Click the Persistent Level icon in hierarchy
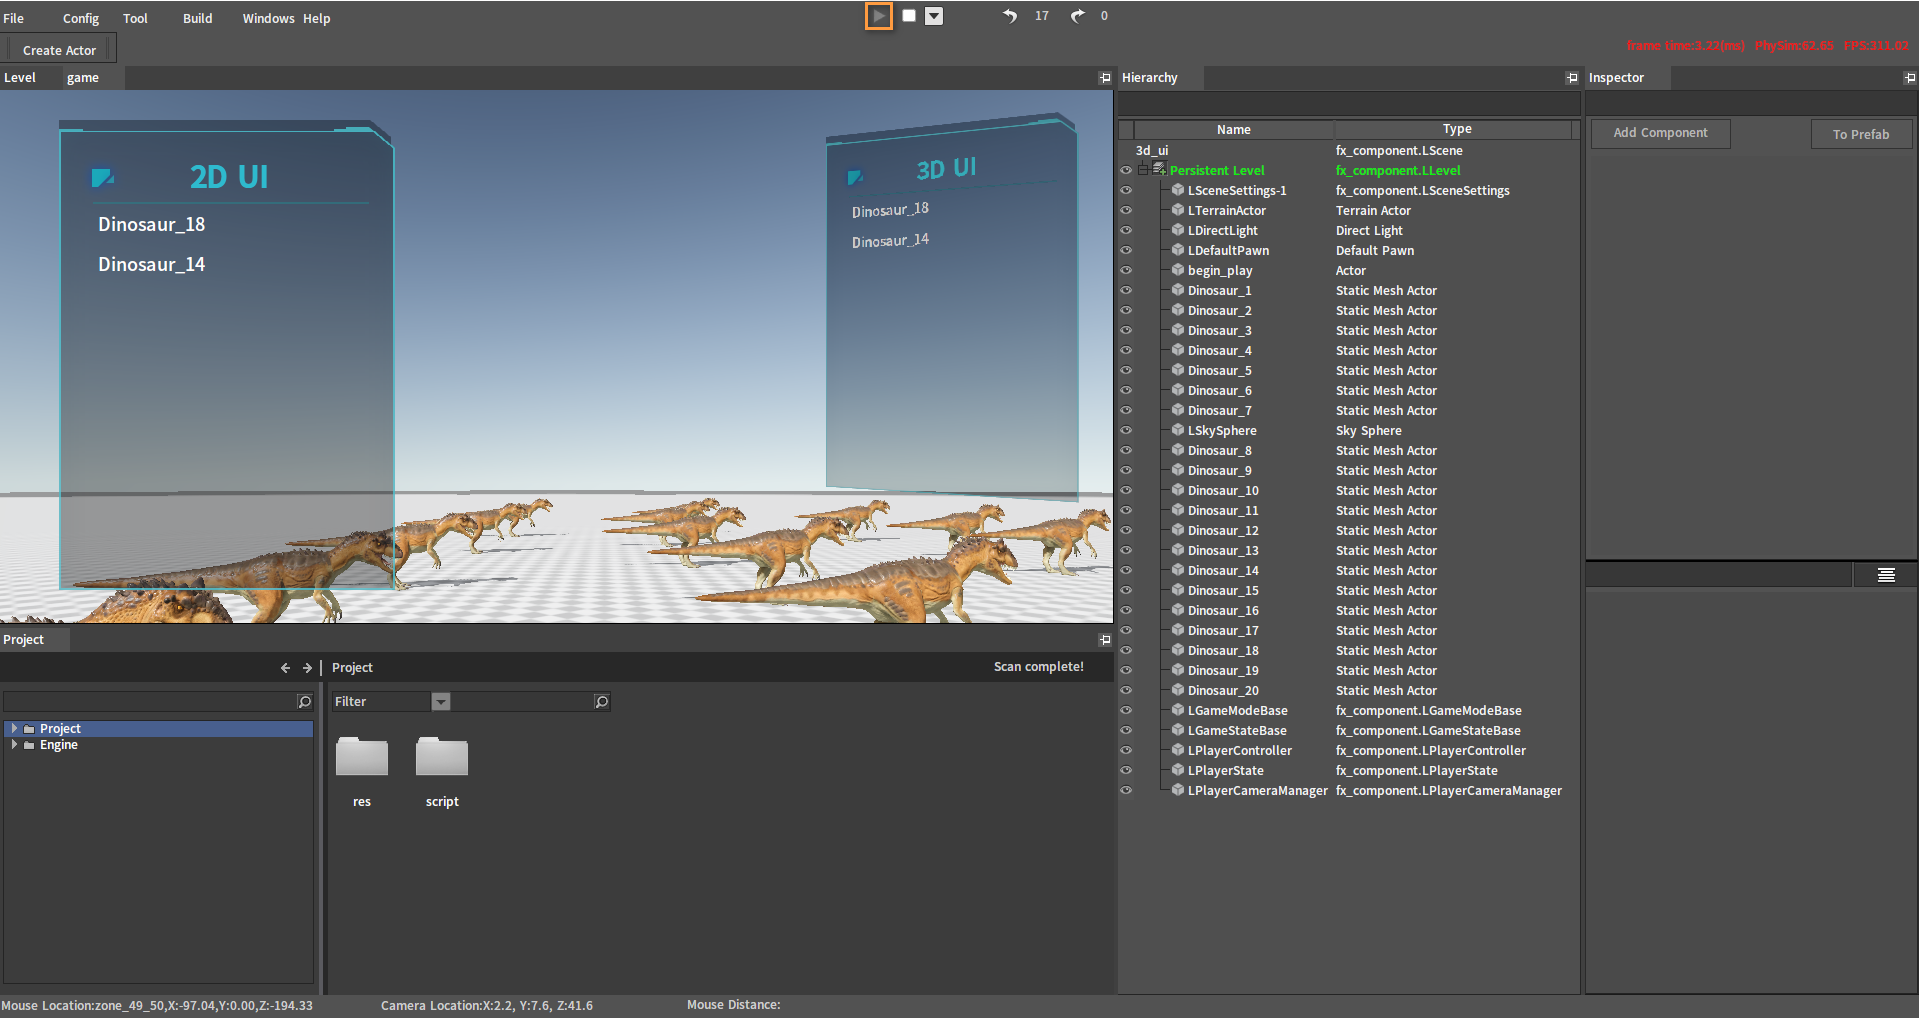Image resolution: width=1919 pixels, height=1018 pixels. pos(1160,168)
